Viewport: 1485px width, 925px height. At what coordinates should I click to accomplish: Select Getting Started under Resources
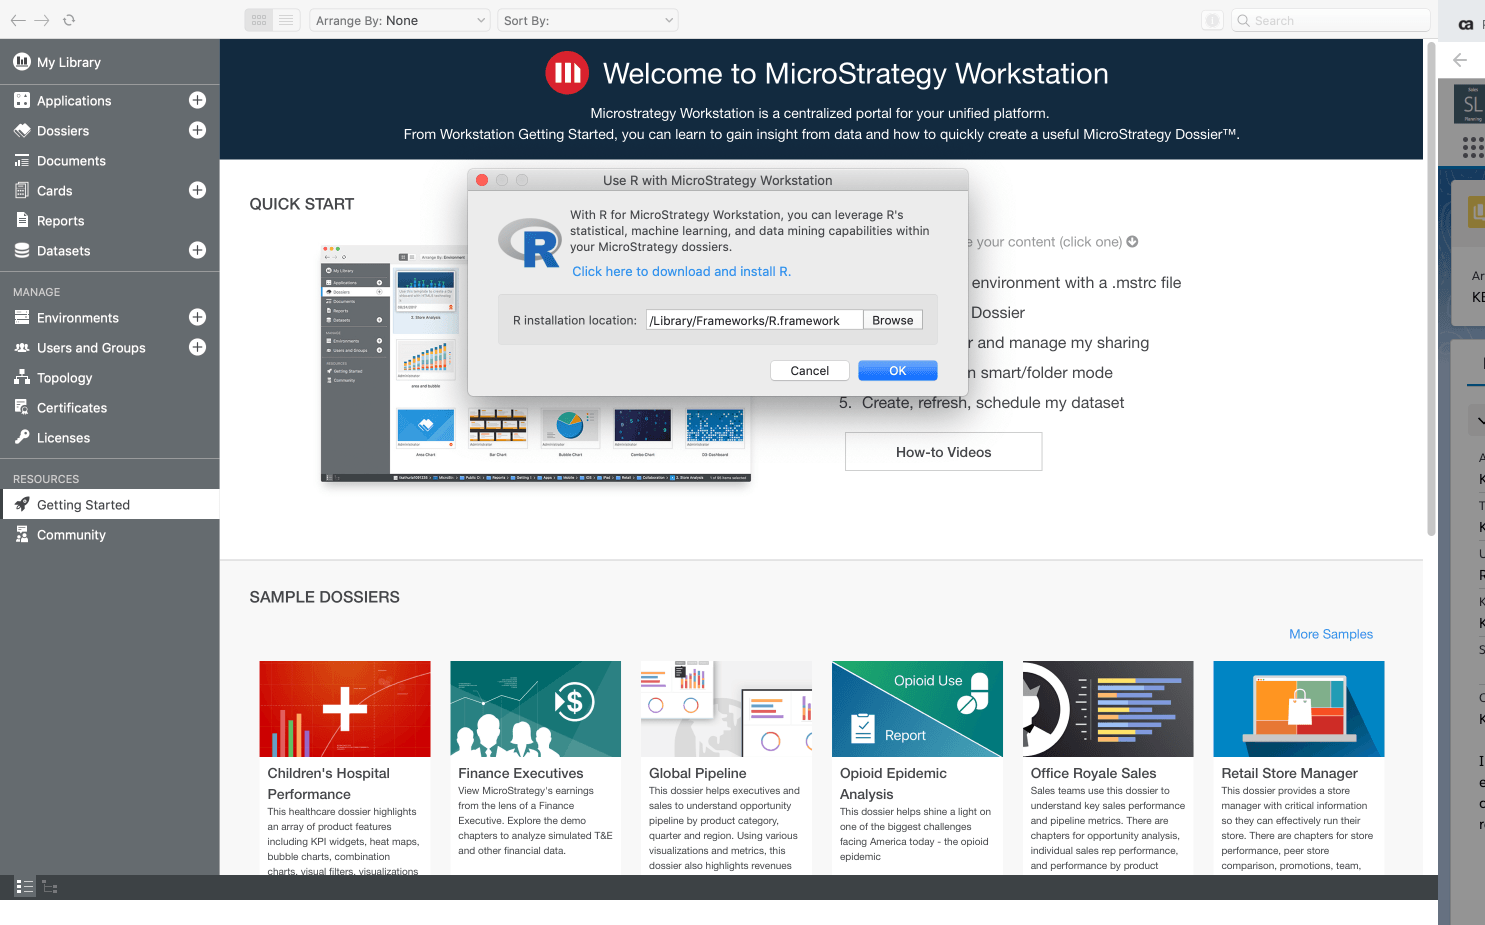click(110, 505)
